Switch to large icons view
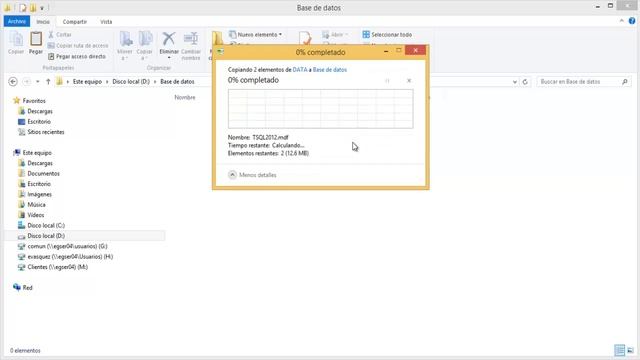640x360 pixels. (630, 350)
